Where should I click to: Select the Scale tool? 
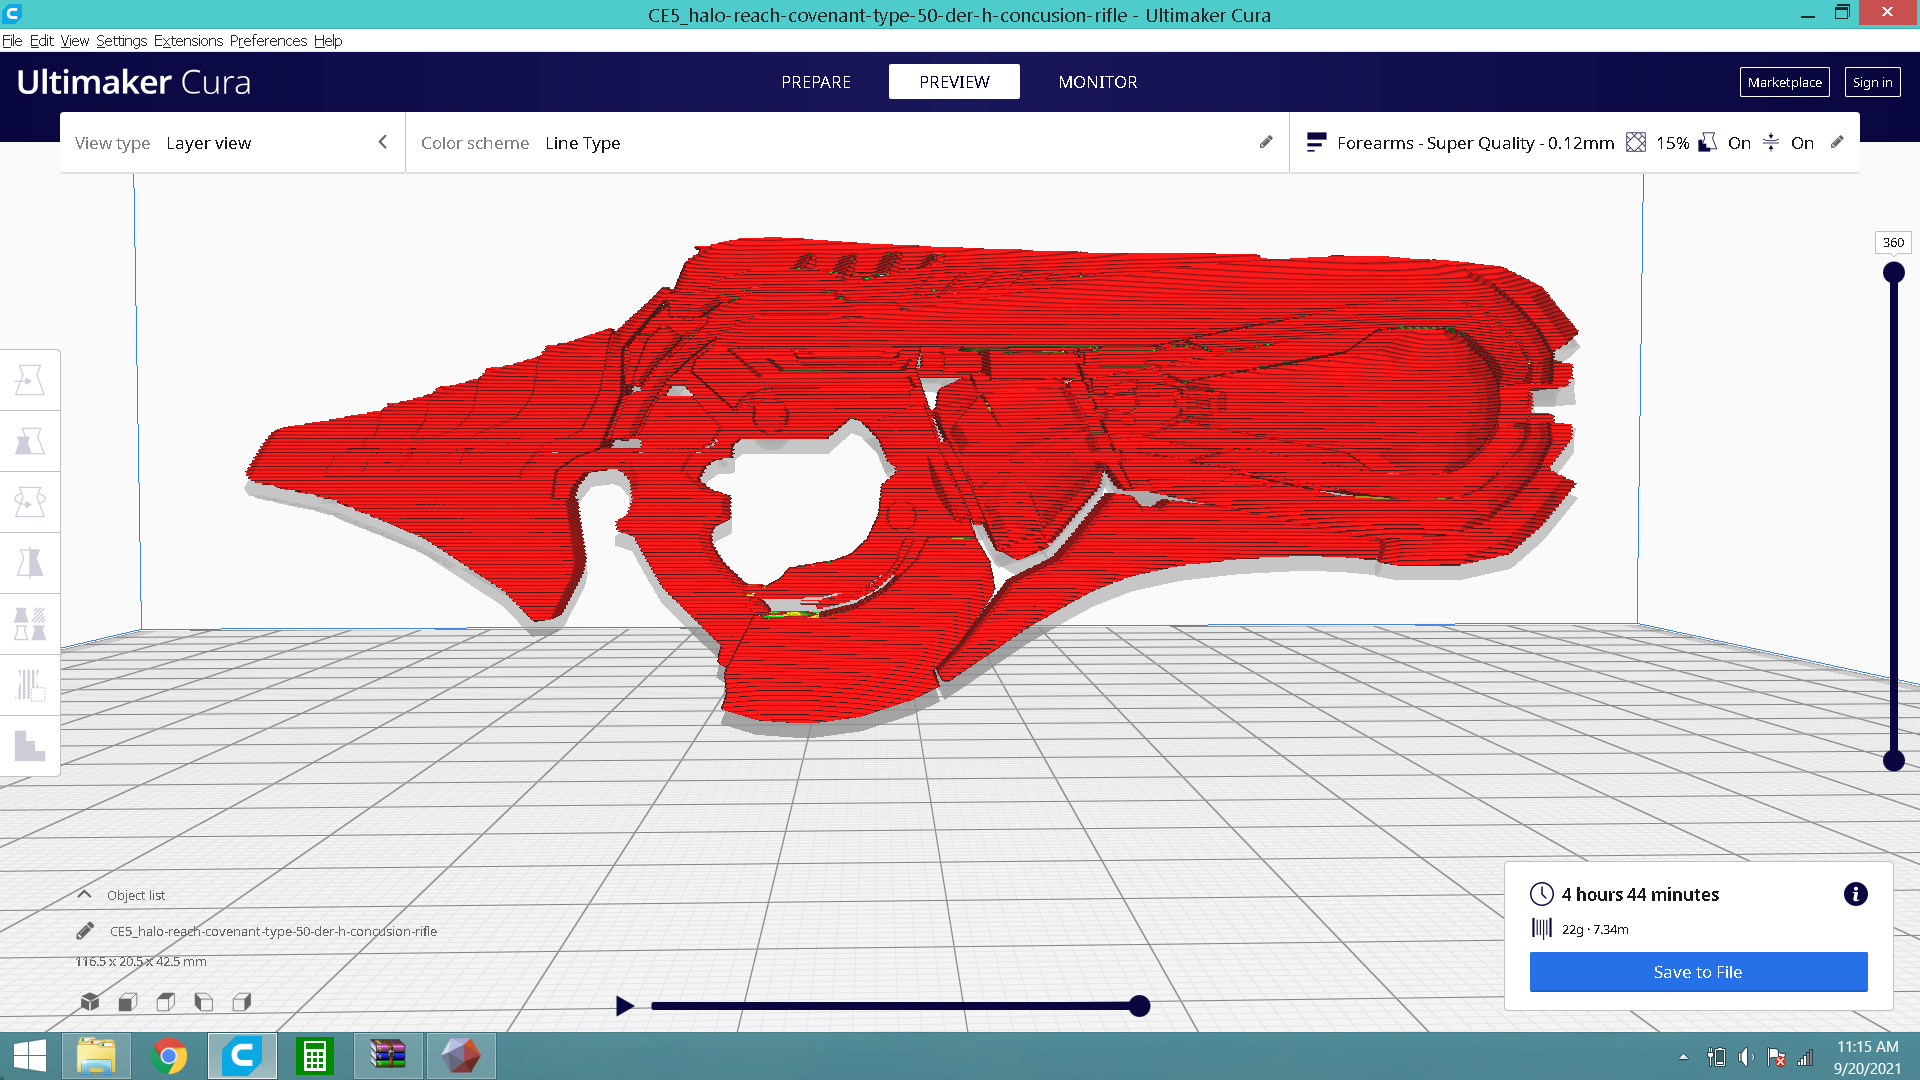tap(30, 441)
